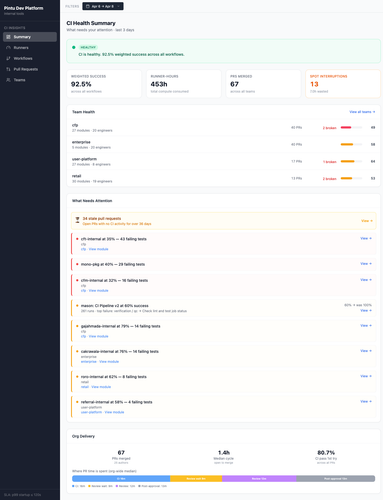Click the '2 broken' label in cfp row
383x500 pixels.
coord(329,128)
